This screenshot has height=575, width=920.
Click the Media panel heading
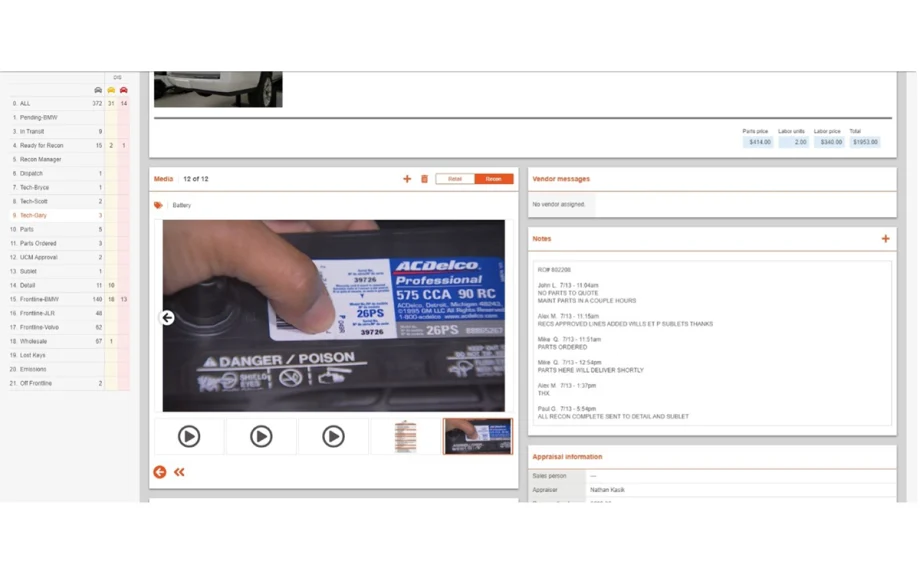click(163, 179)
